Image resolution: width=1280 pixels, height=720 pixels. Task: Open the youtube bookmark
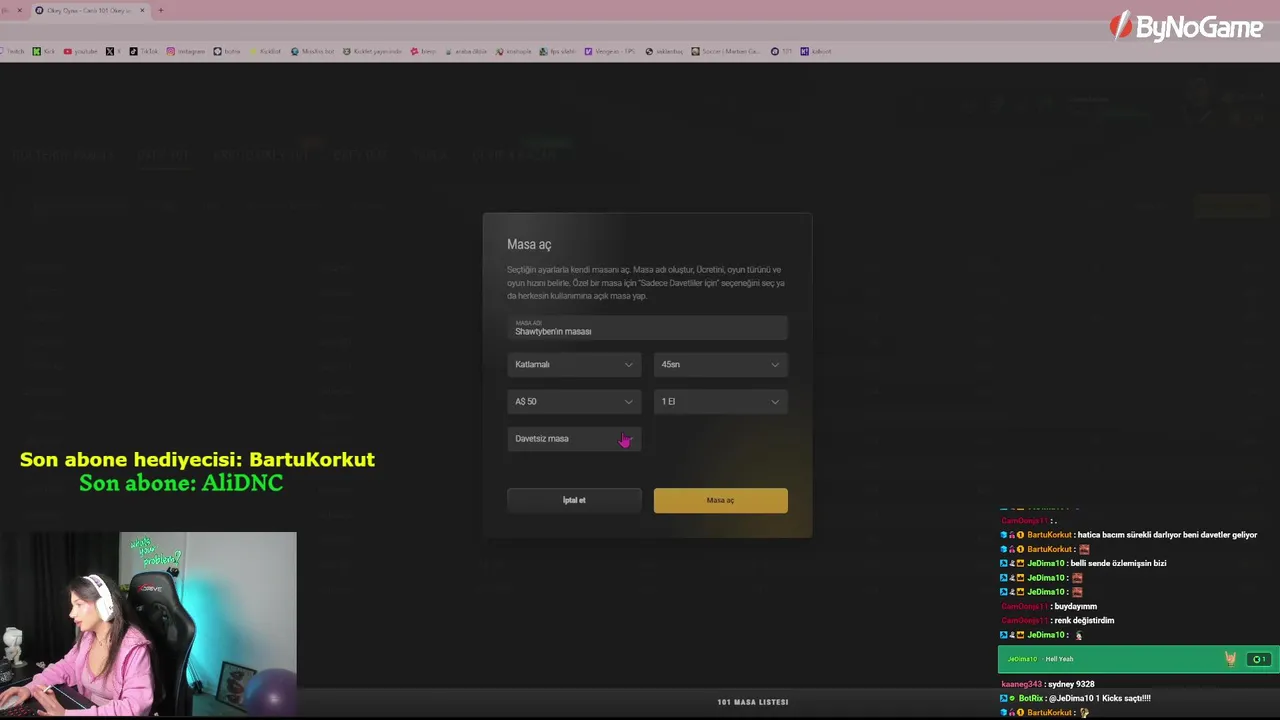coord(81,51)
